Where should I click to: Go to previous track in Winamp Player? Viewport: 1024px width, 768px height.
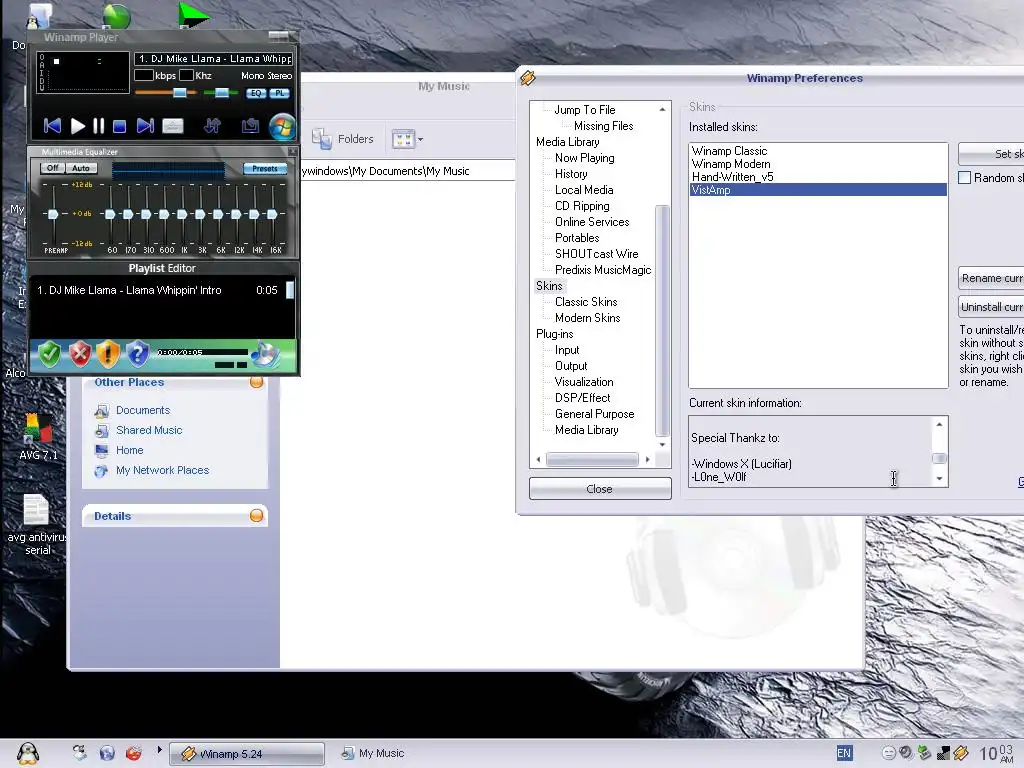click(x=52, y=126)
